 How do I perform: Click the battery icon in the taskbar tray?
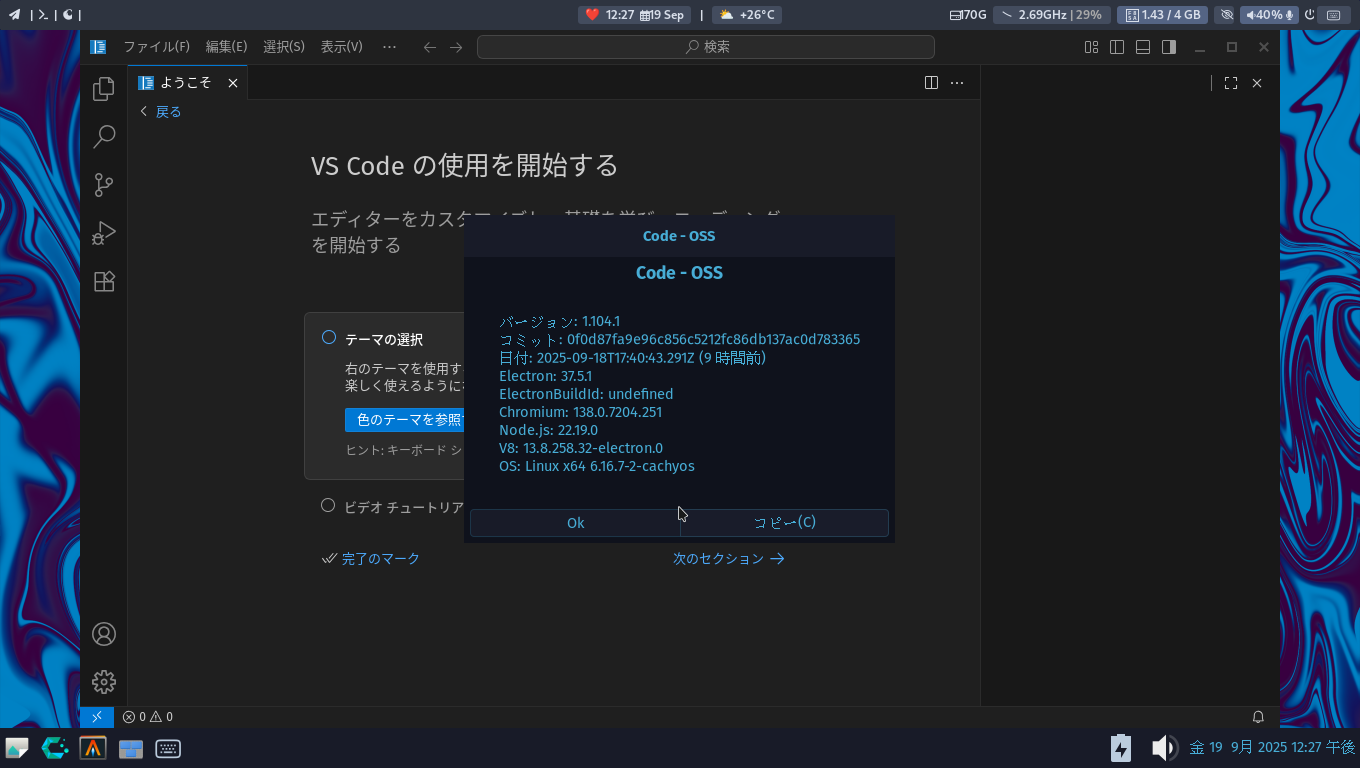(x=1121, y=748)
